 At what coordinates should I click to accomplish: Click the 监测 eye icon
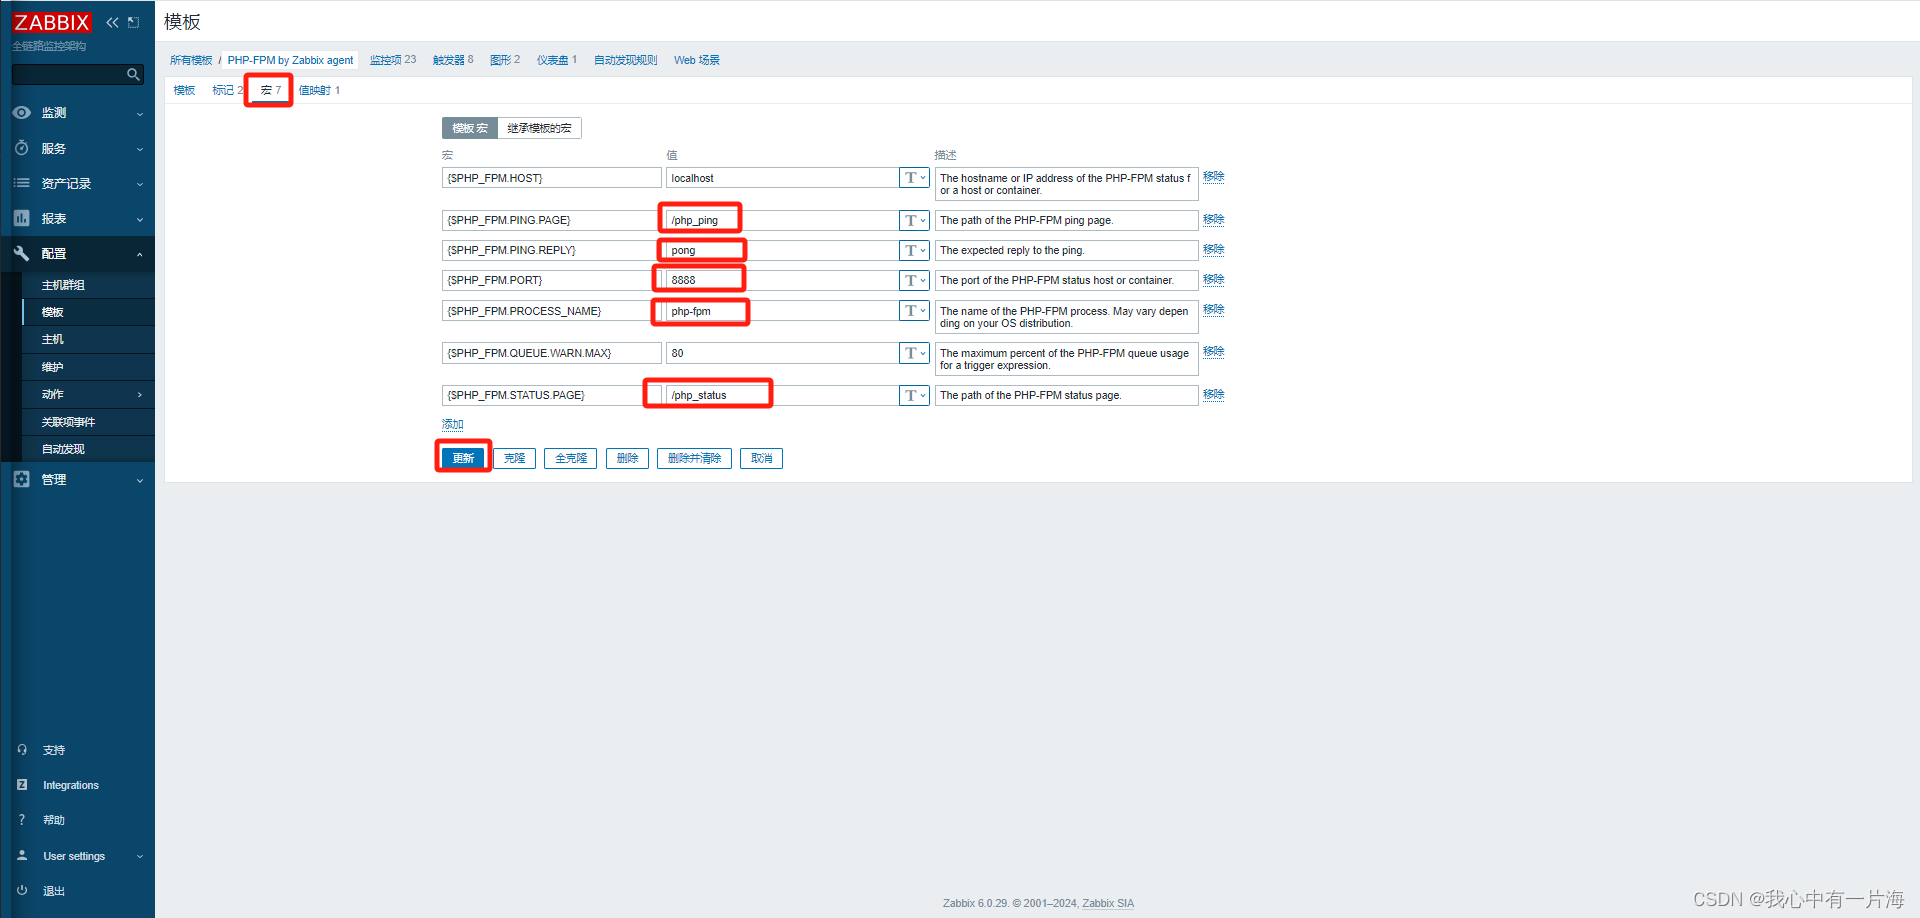(x=21, y=113)
